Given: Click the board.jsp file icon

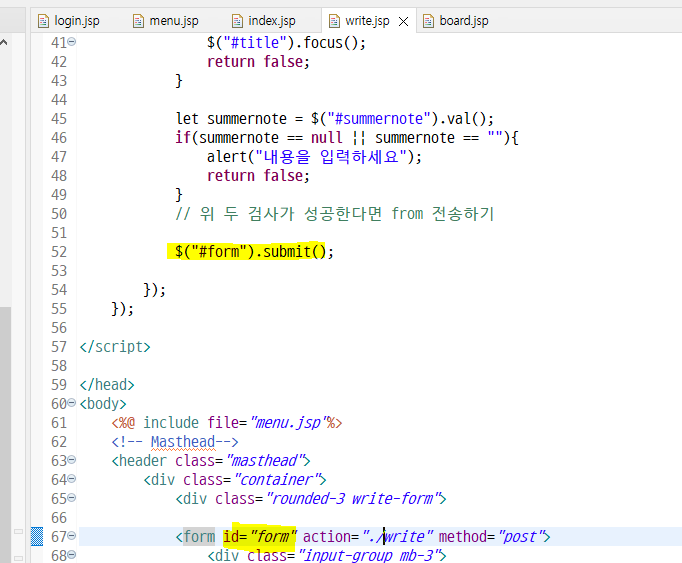Looking at the screenshot, I should [x=428, y=20].
